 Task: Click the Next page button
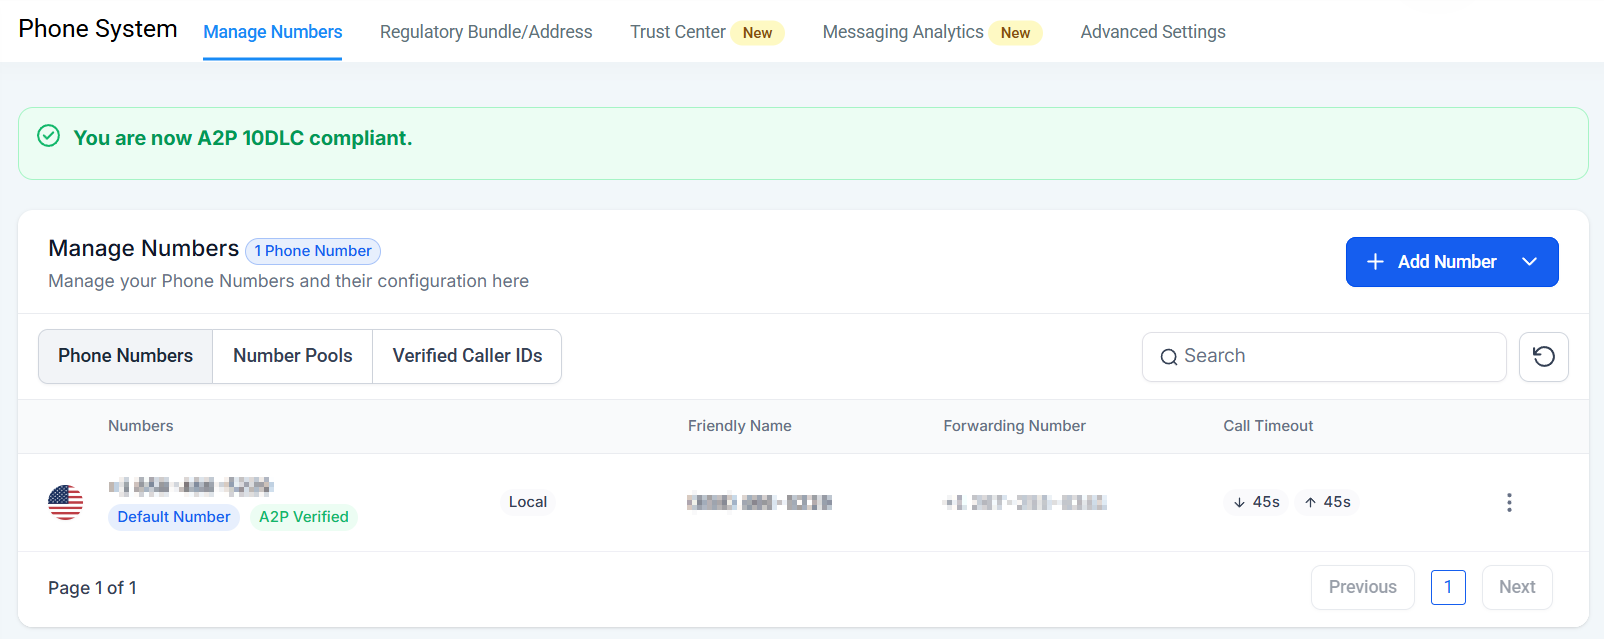[1516, 587]
